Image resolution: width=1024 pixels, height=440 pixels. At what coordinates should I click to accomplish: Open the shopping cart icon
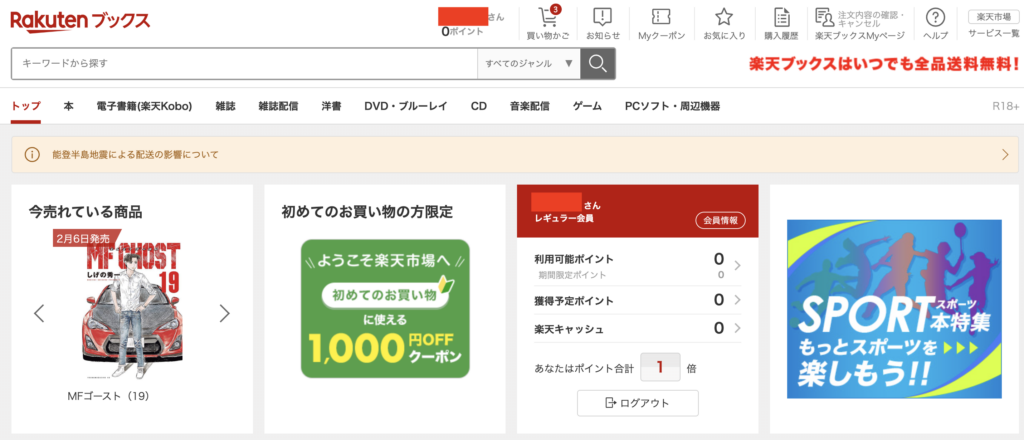click(547, 17)
